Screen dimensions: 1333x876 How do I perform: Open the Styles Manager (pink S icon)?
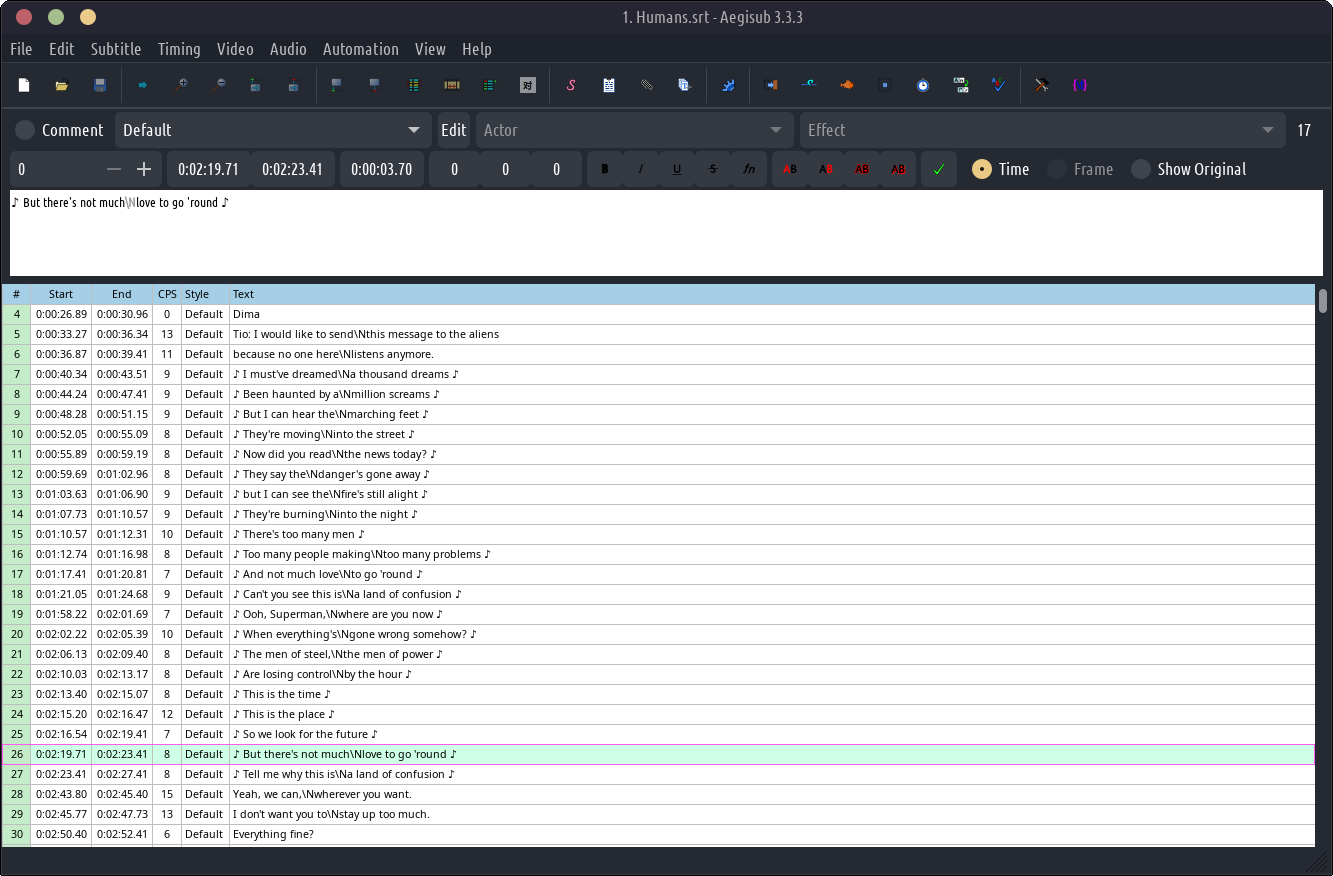(x=570, y=86)
